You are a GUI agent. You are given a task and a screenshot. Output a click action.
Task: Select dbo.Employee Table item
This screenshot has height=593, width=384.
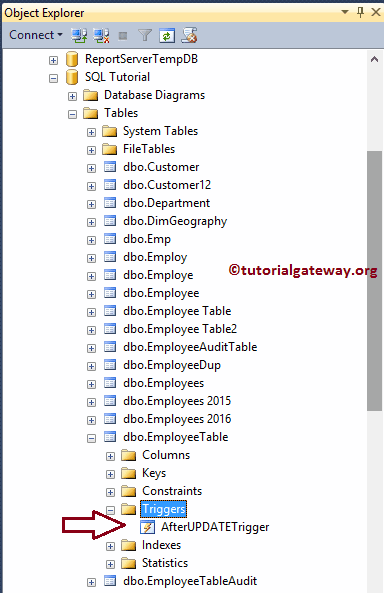tap(177, 311)
